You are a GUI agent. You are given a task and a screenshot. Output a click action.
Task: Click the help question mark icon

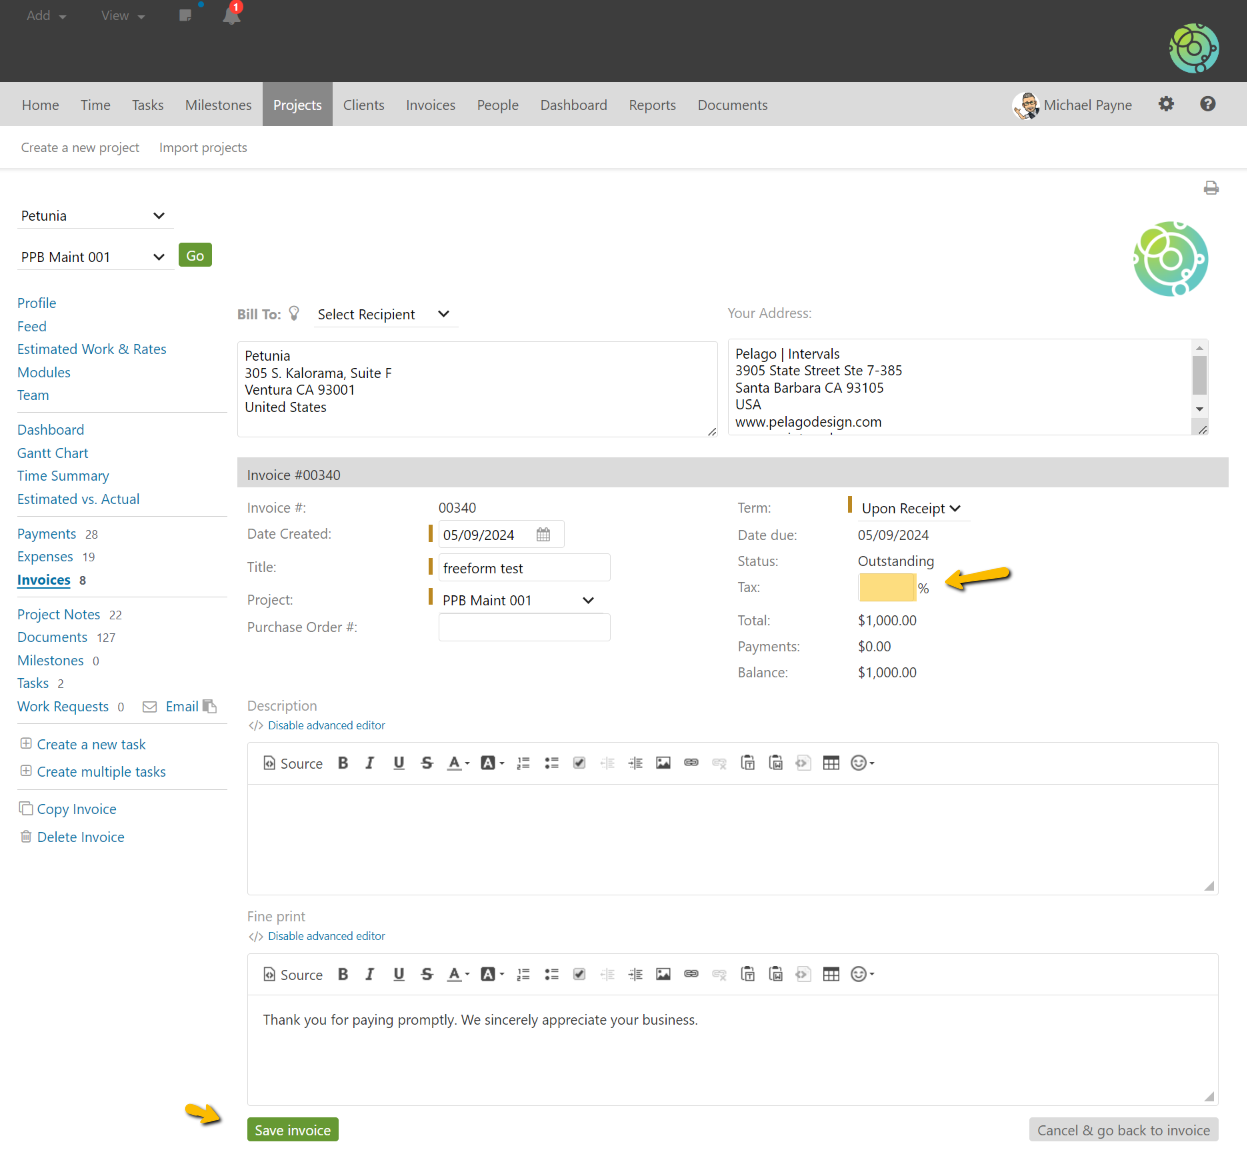1208,104
